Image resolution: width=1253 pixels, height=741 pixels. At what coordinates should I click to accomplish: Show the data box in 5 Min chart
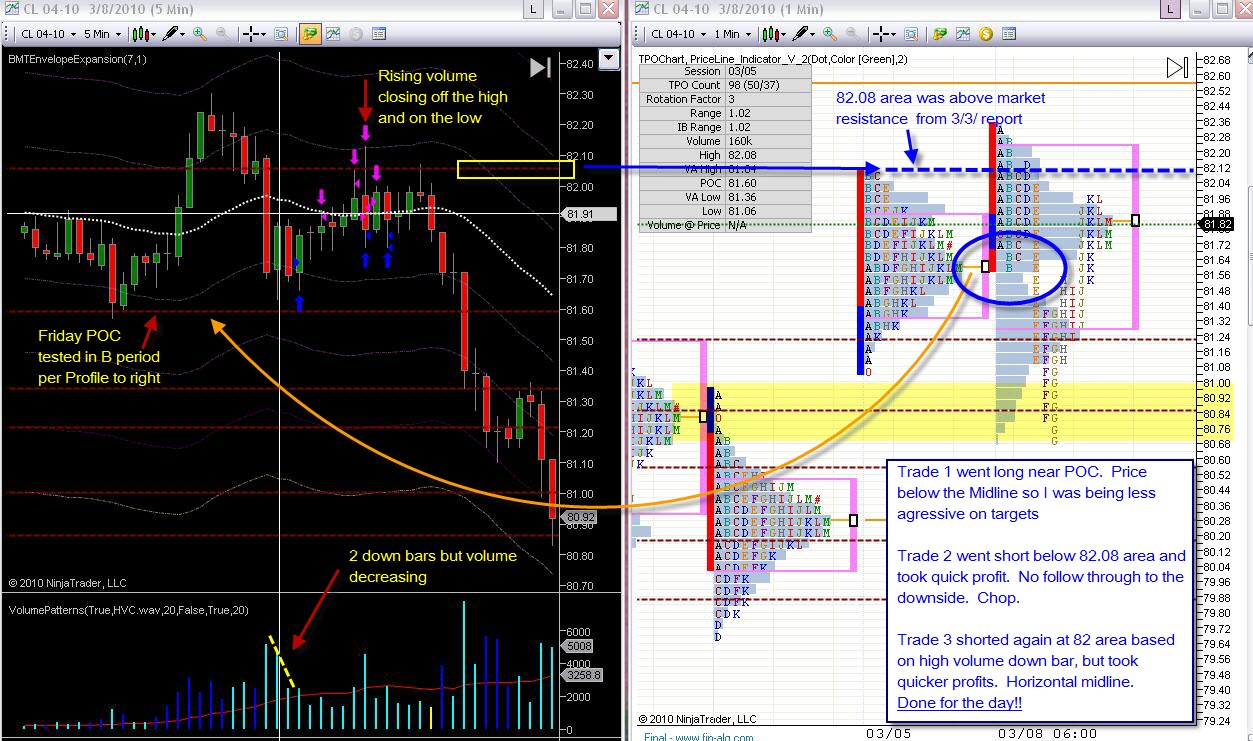(x=281, y=34)
